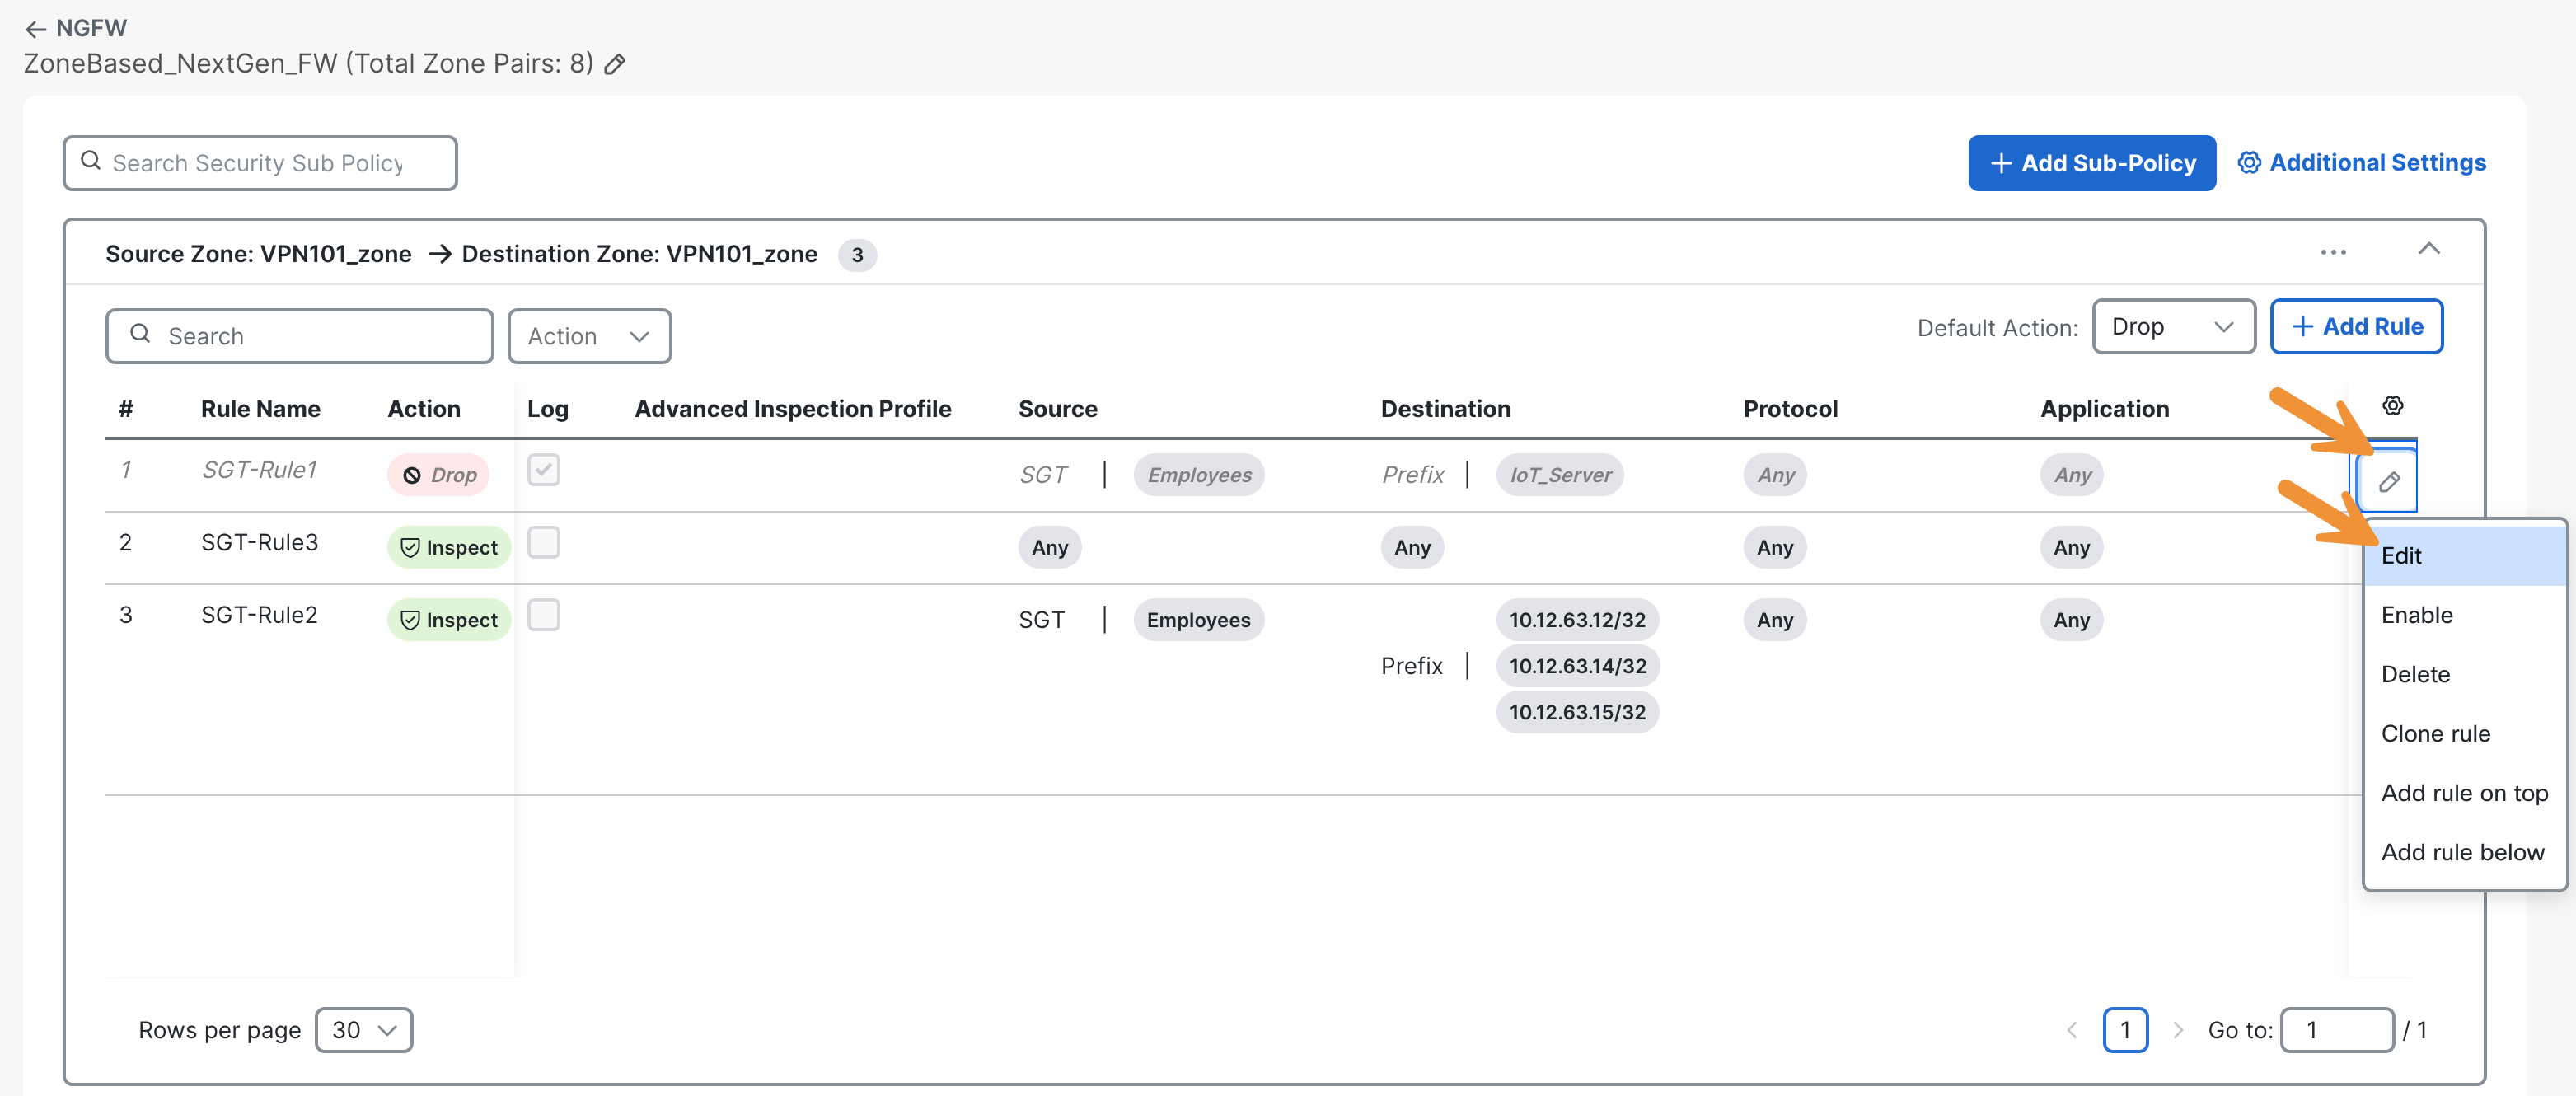Viewport: 2576px width, 1096px height.
Task: Focus the Search Security Sub Policy field
Action: (x=260, y=163)
